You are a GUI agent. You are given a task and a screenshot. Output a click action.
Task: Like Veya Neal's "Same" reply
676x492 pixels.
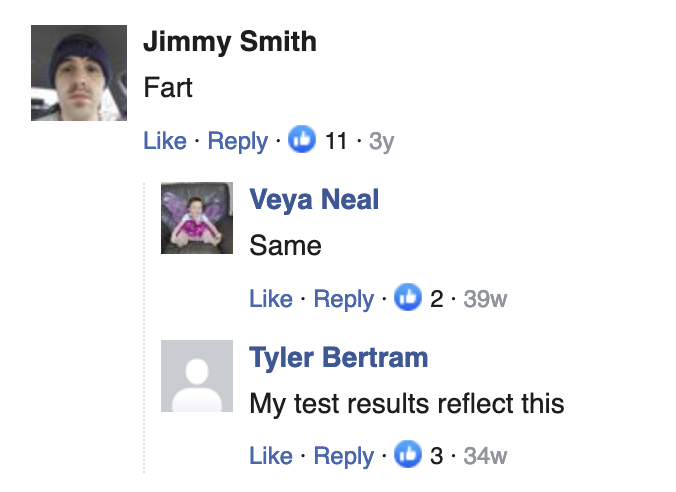pos(271,299)
